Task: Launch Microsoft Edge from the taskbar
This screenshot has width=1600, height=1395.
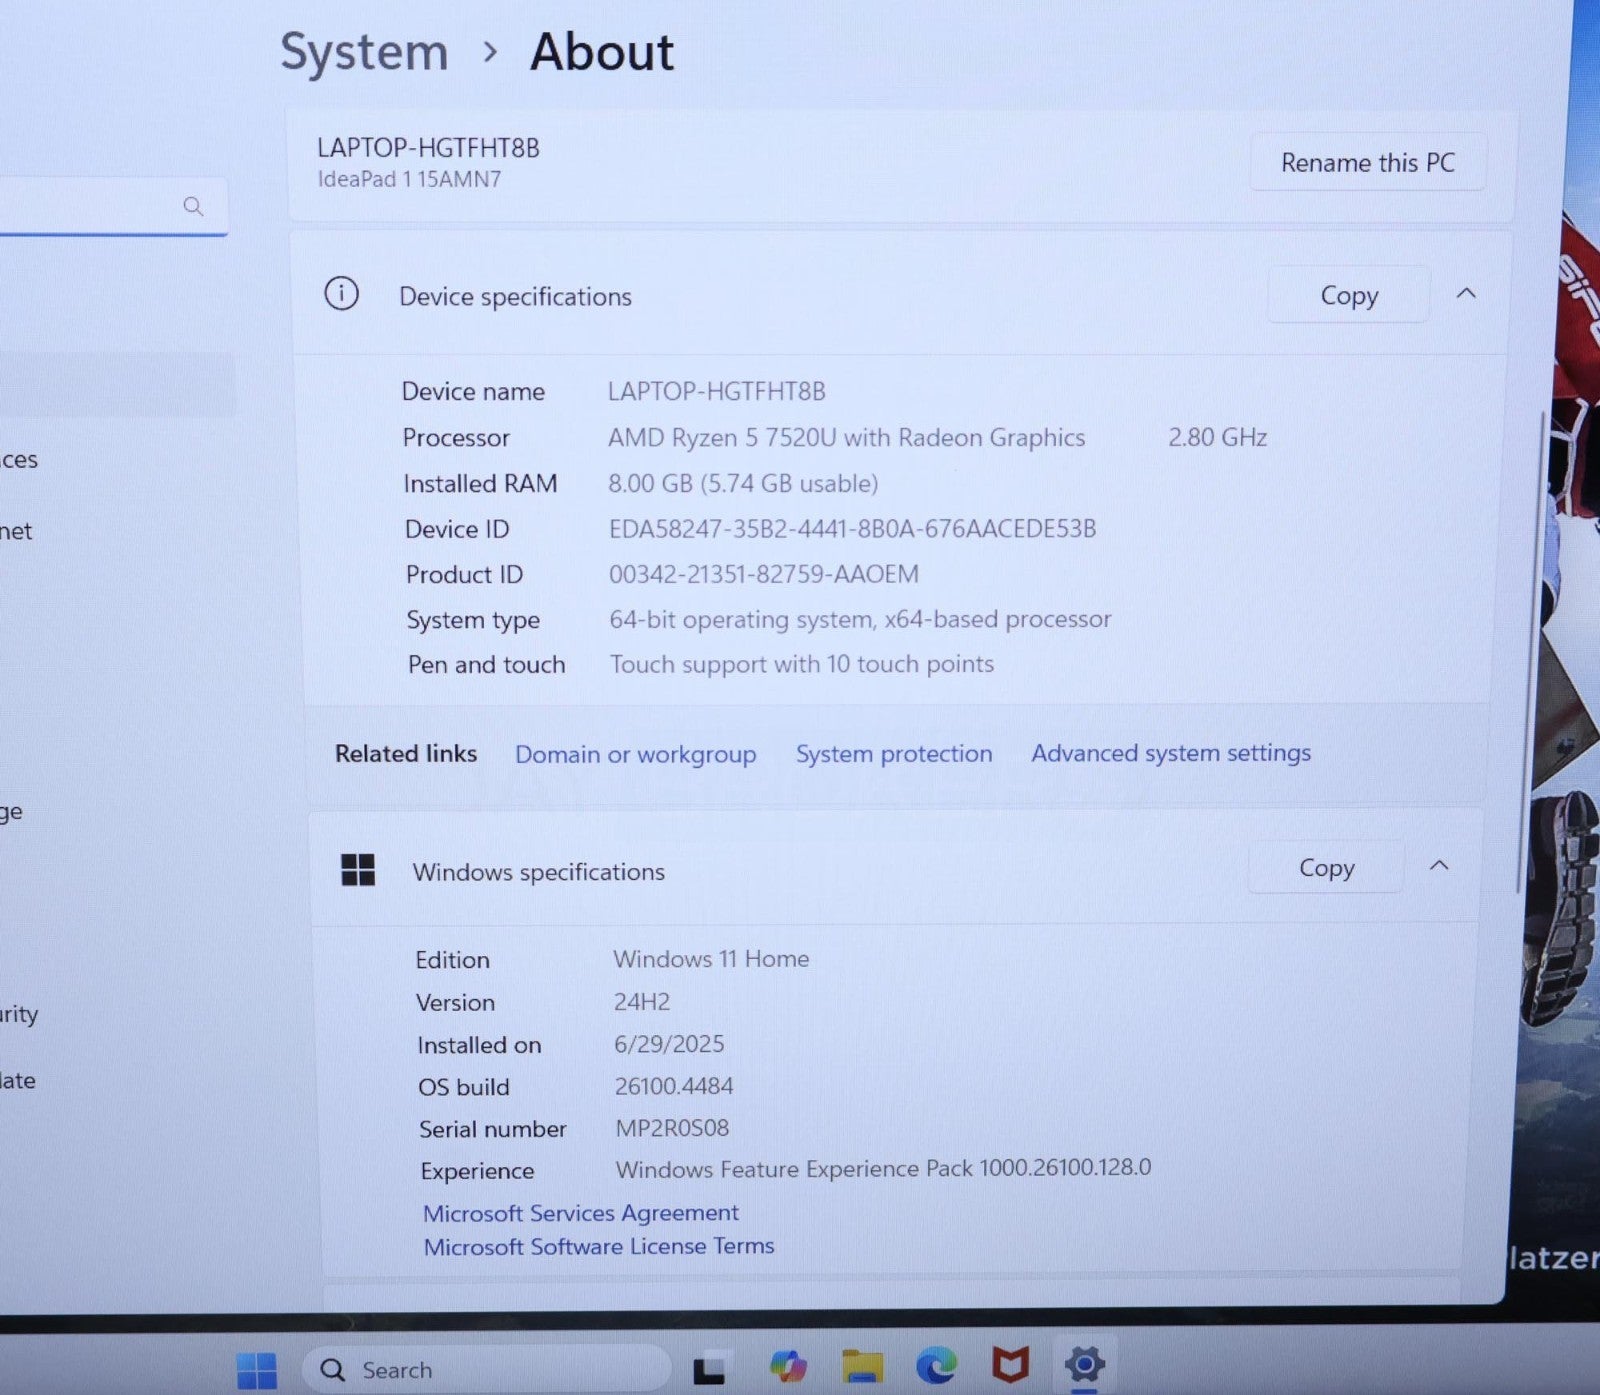Action: point(936,1365)
